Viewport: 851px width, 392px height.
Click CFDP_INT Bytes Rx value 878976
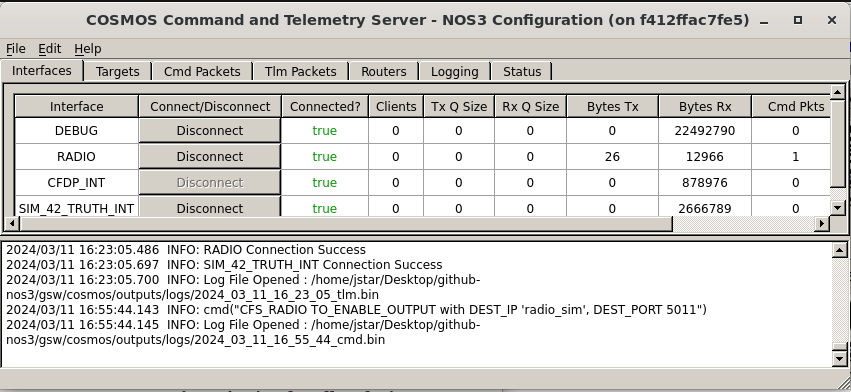(x=704, y=183)
